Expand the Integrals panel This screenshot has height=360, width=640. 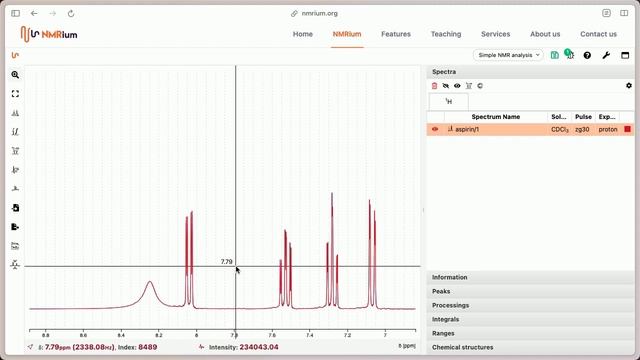[530, 319]
